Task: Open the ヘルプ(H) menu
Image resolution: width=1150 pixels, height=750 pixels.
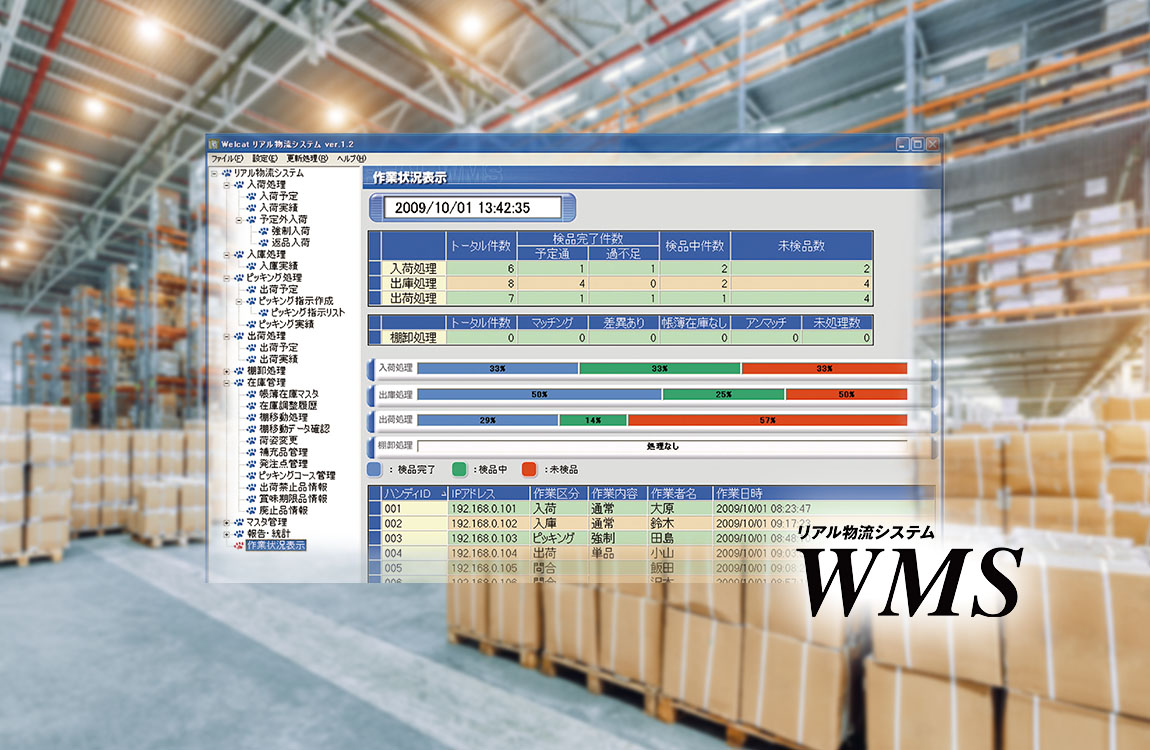Action: click(351, 158)
